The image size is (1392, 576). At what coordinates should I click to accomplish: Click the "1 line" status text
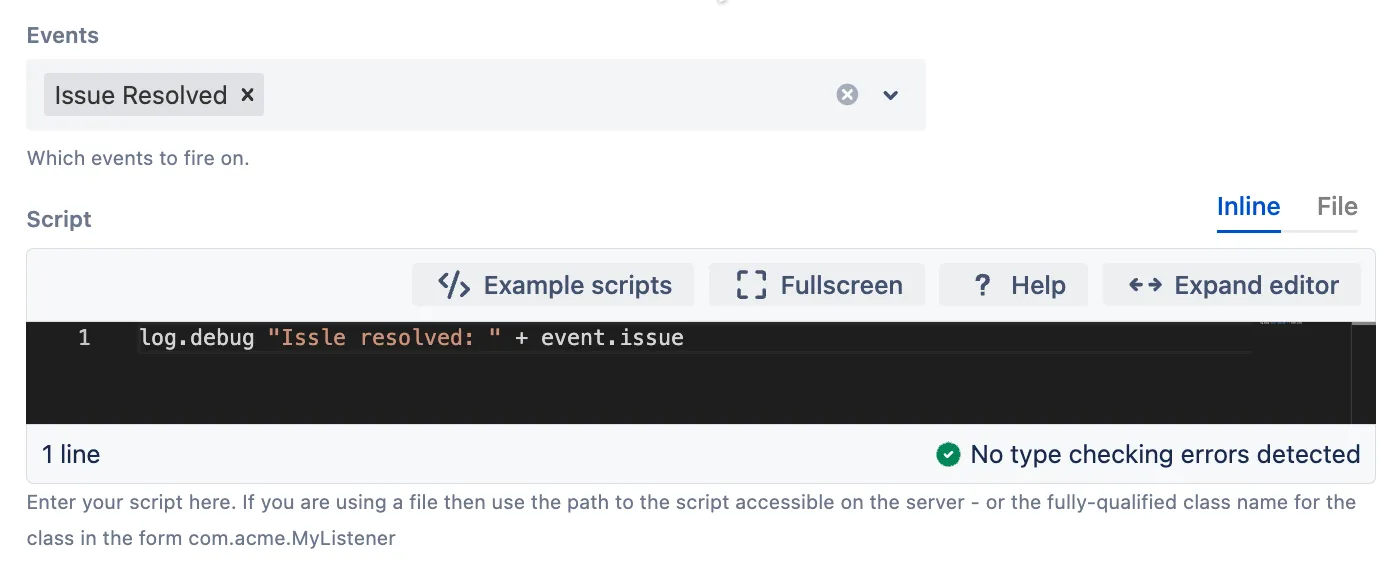click(x=71, y=455)
